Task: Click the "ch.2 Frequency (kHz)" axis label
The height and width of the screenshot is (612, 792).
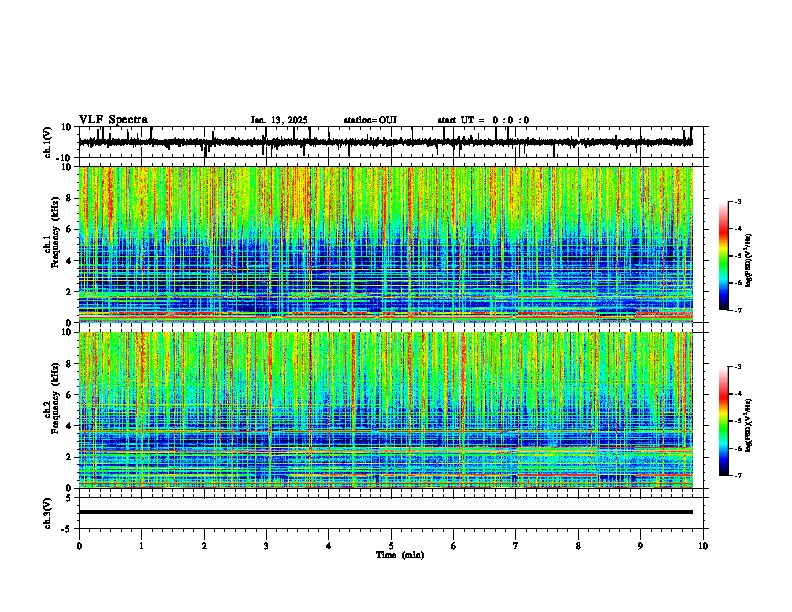Action: (x=52, y=398)
